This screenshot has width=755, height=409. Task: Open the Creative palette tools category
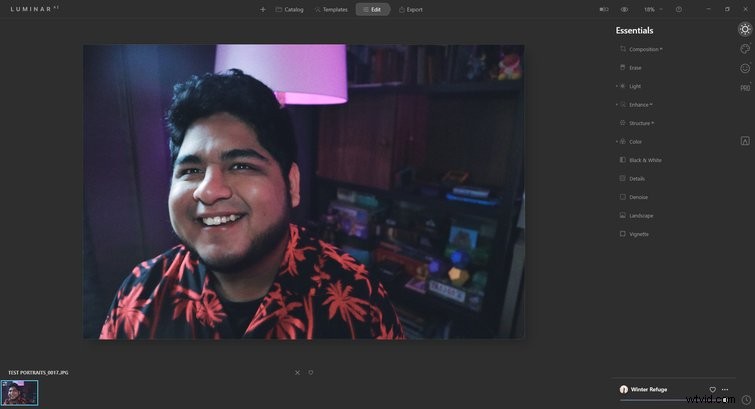pyautogui.click(x=745, y=49)
